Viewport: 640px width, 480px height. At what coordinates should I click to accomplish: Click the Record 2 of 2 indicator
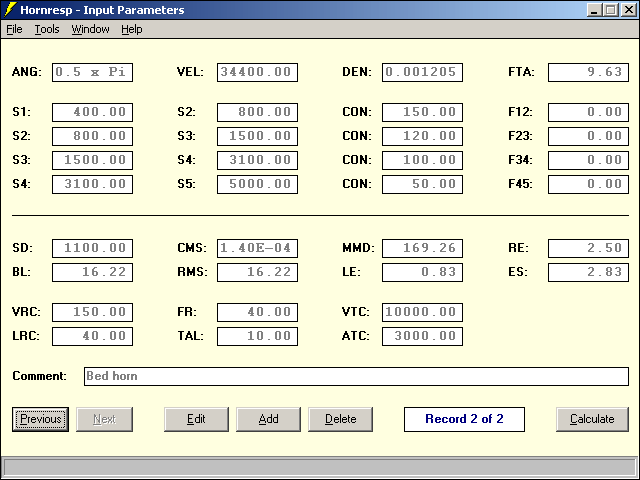click(x=464, y=419)
